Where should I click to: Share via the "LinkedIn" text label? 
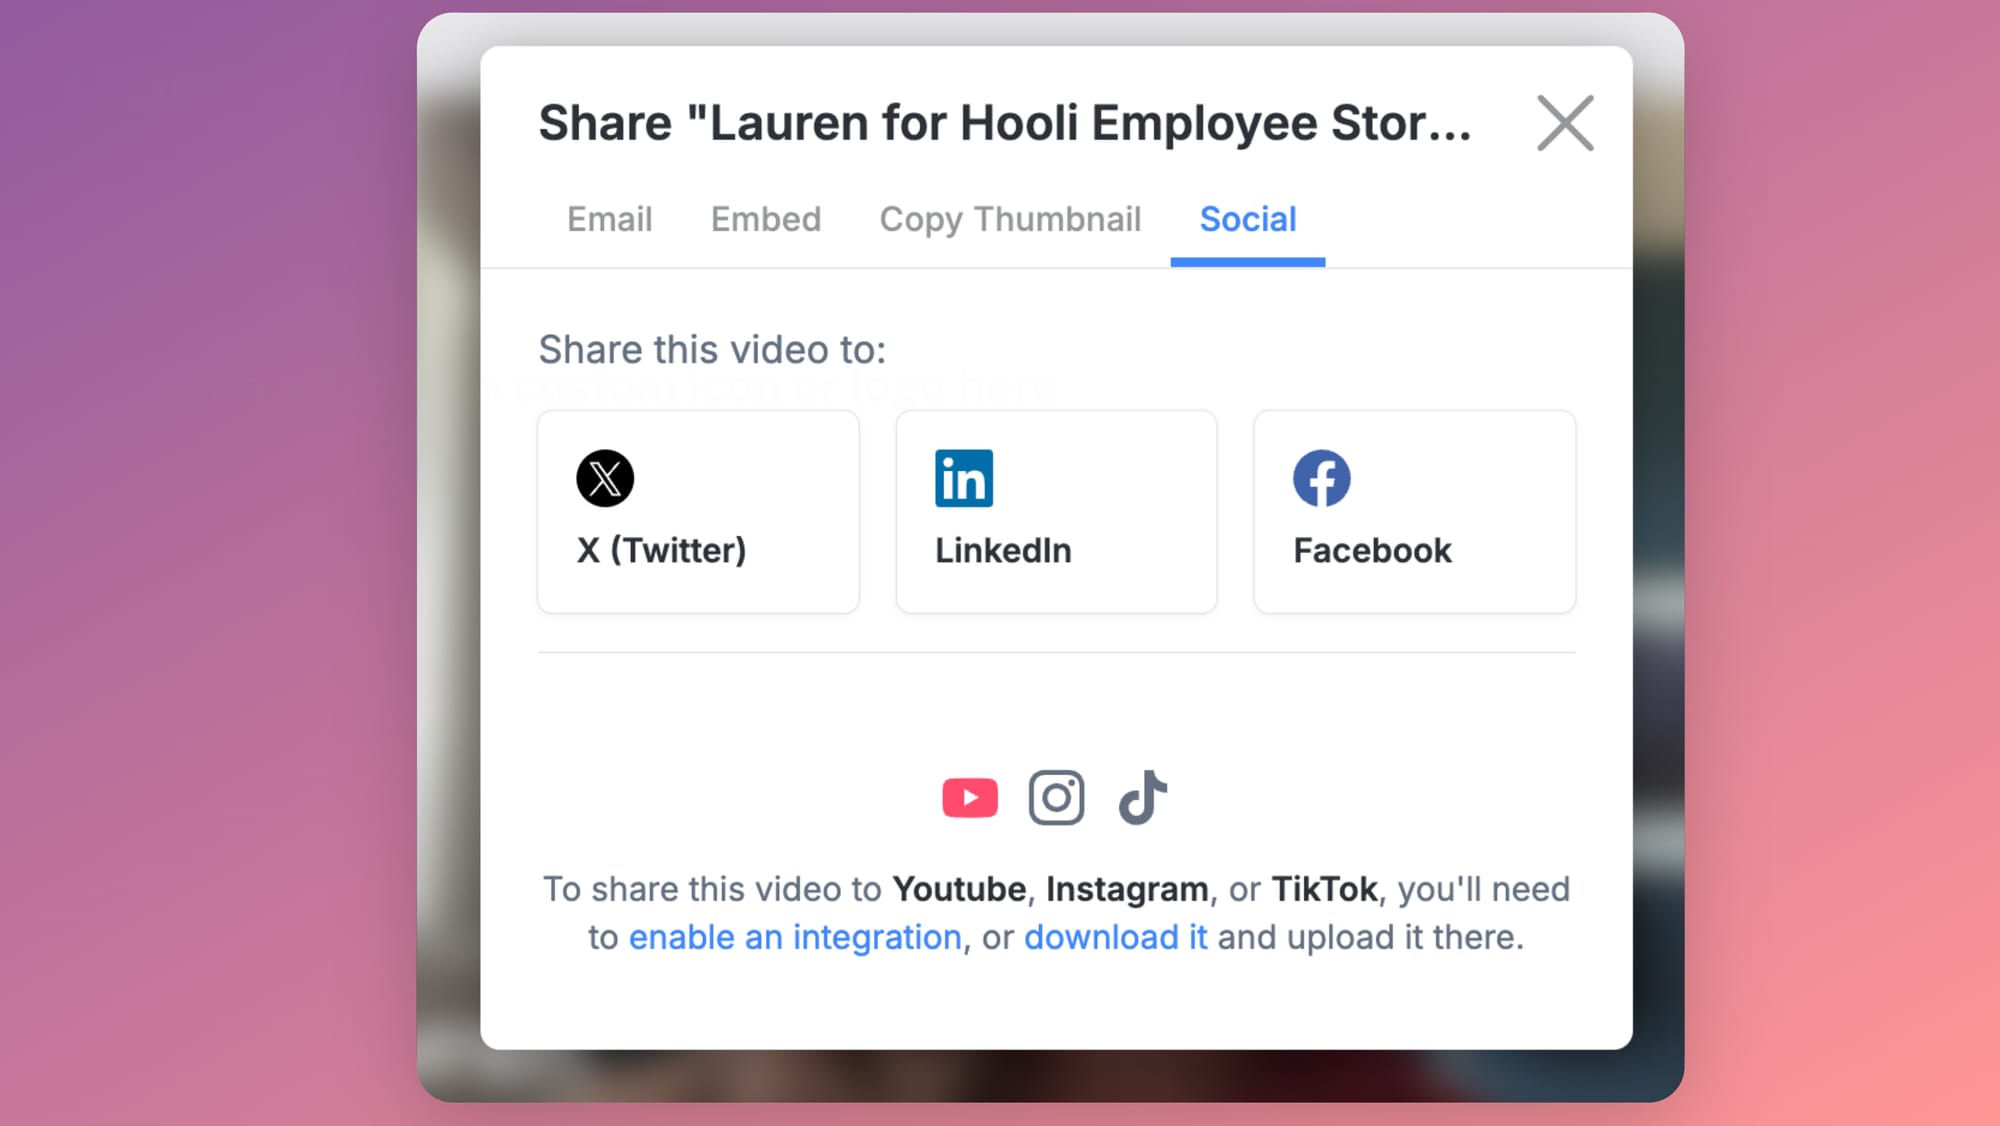coord(1003,550)
